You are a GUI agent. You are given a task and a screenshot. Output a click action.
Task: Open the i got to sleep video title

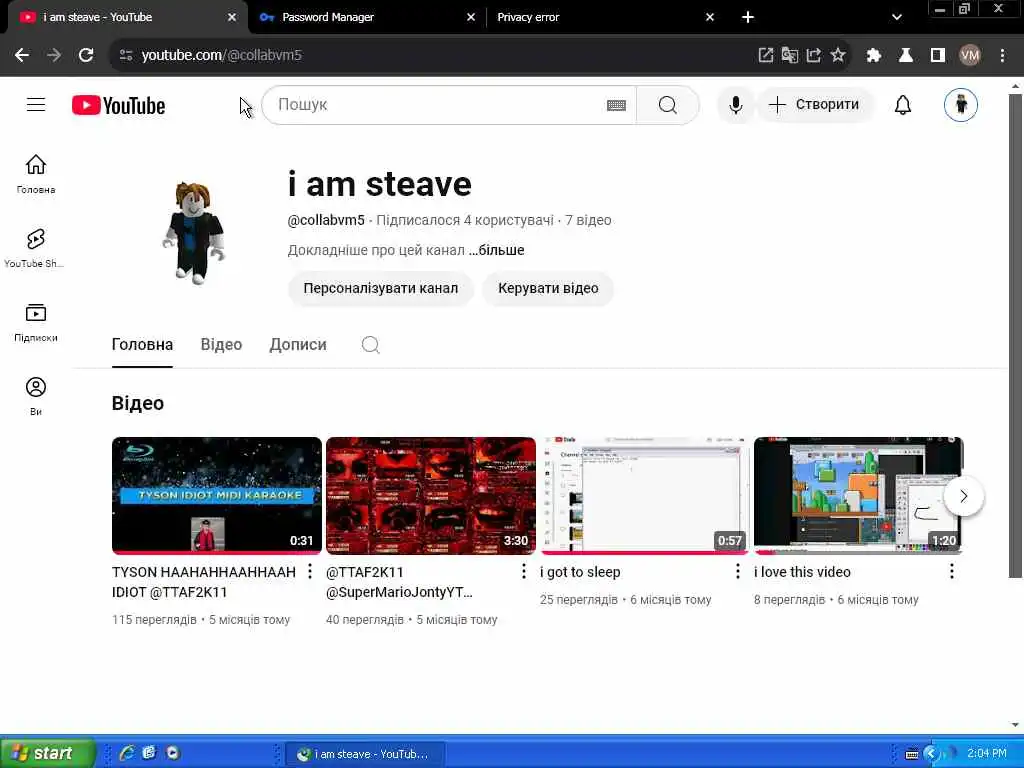[580, 572]
